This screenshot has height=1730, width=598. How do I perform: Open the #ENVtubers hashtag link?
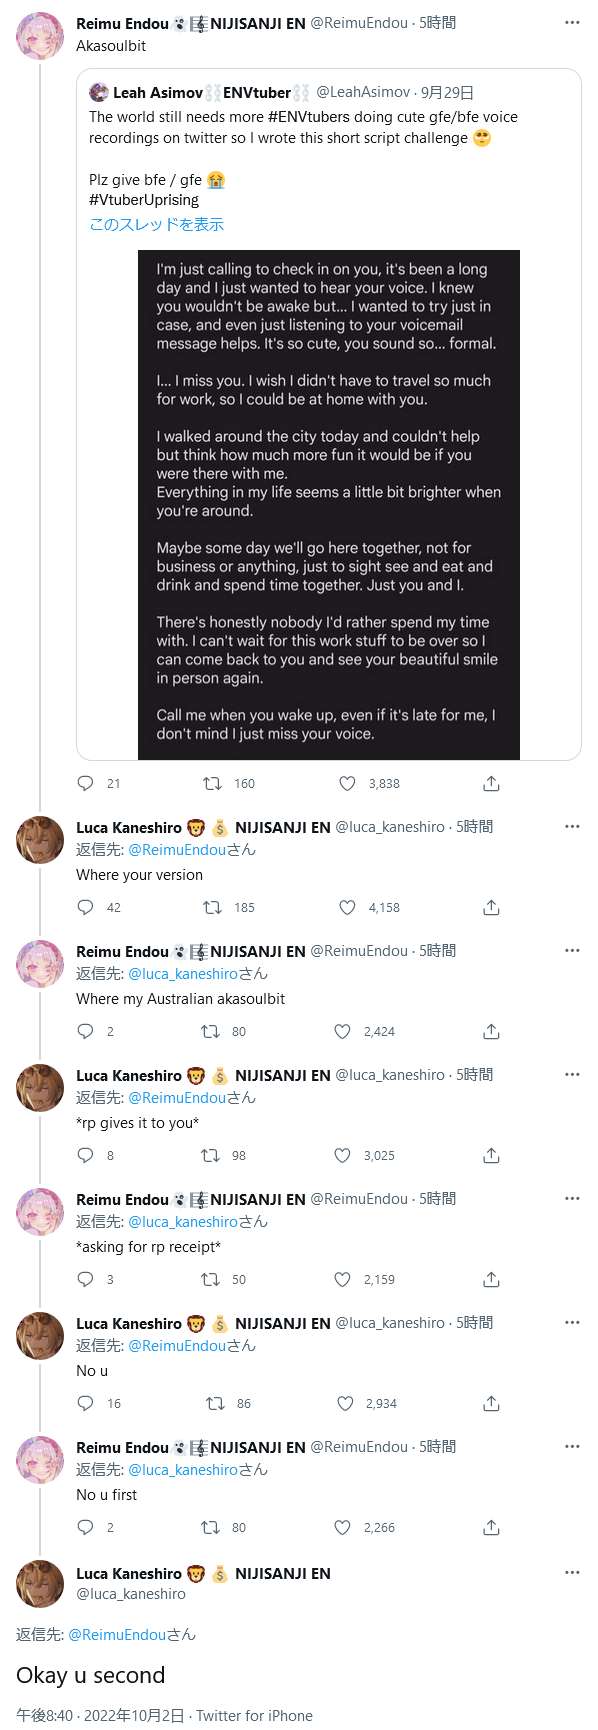pyautogui.click(x=314, y=117)
